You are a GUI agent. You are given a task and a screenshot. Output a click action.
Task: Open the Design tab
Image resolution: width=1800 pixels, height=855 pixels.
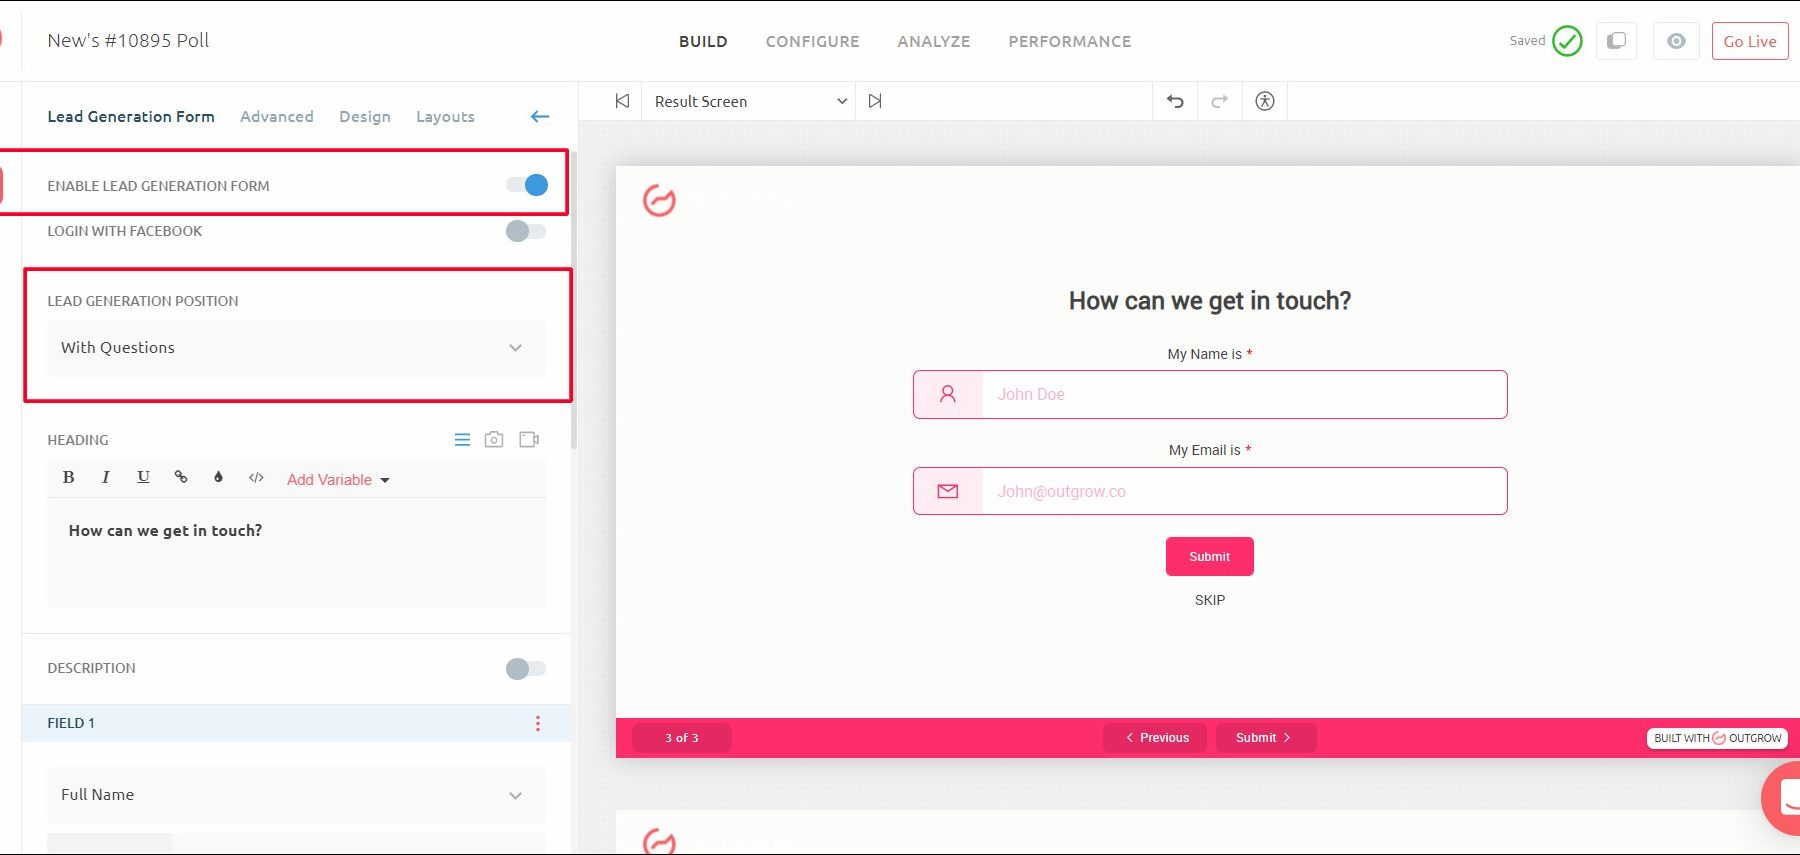tap(364, 117)
